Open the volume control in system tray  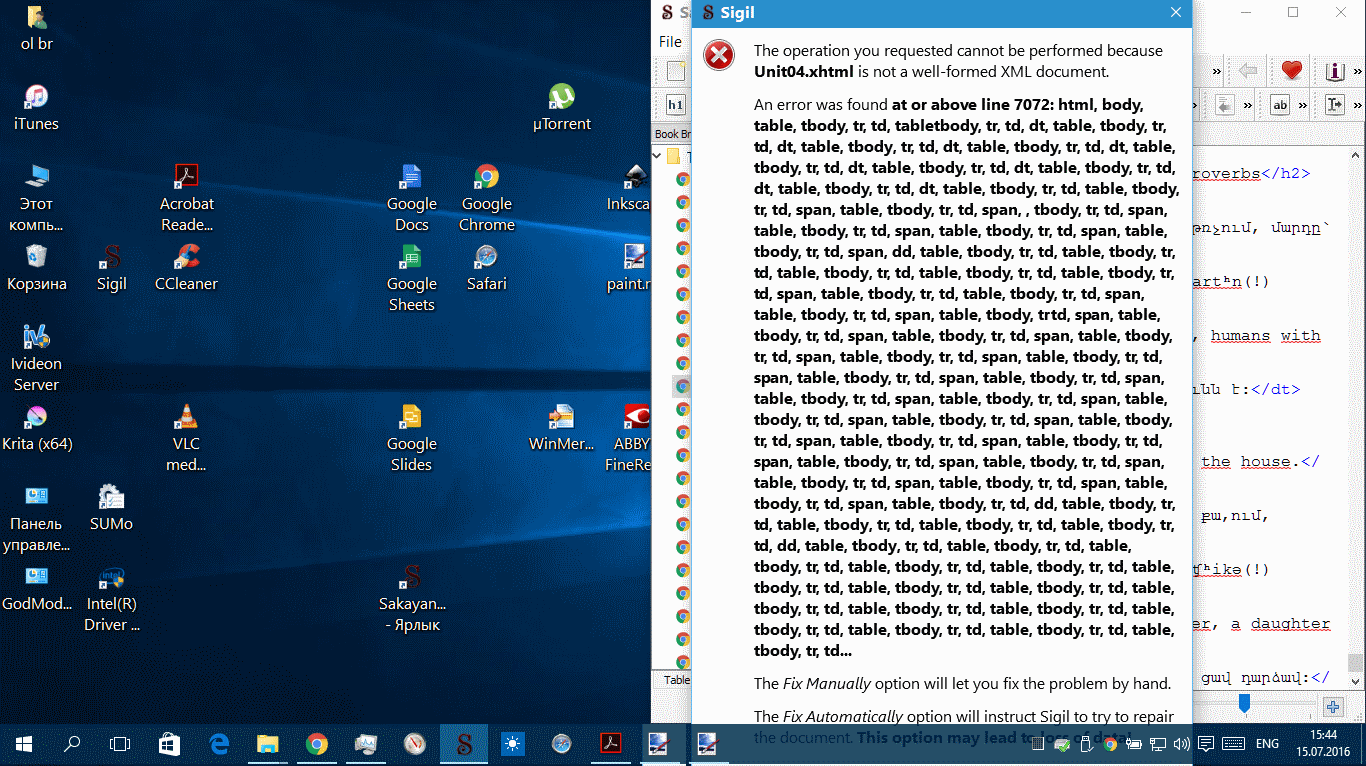point(1181,744)
